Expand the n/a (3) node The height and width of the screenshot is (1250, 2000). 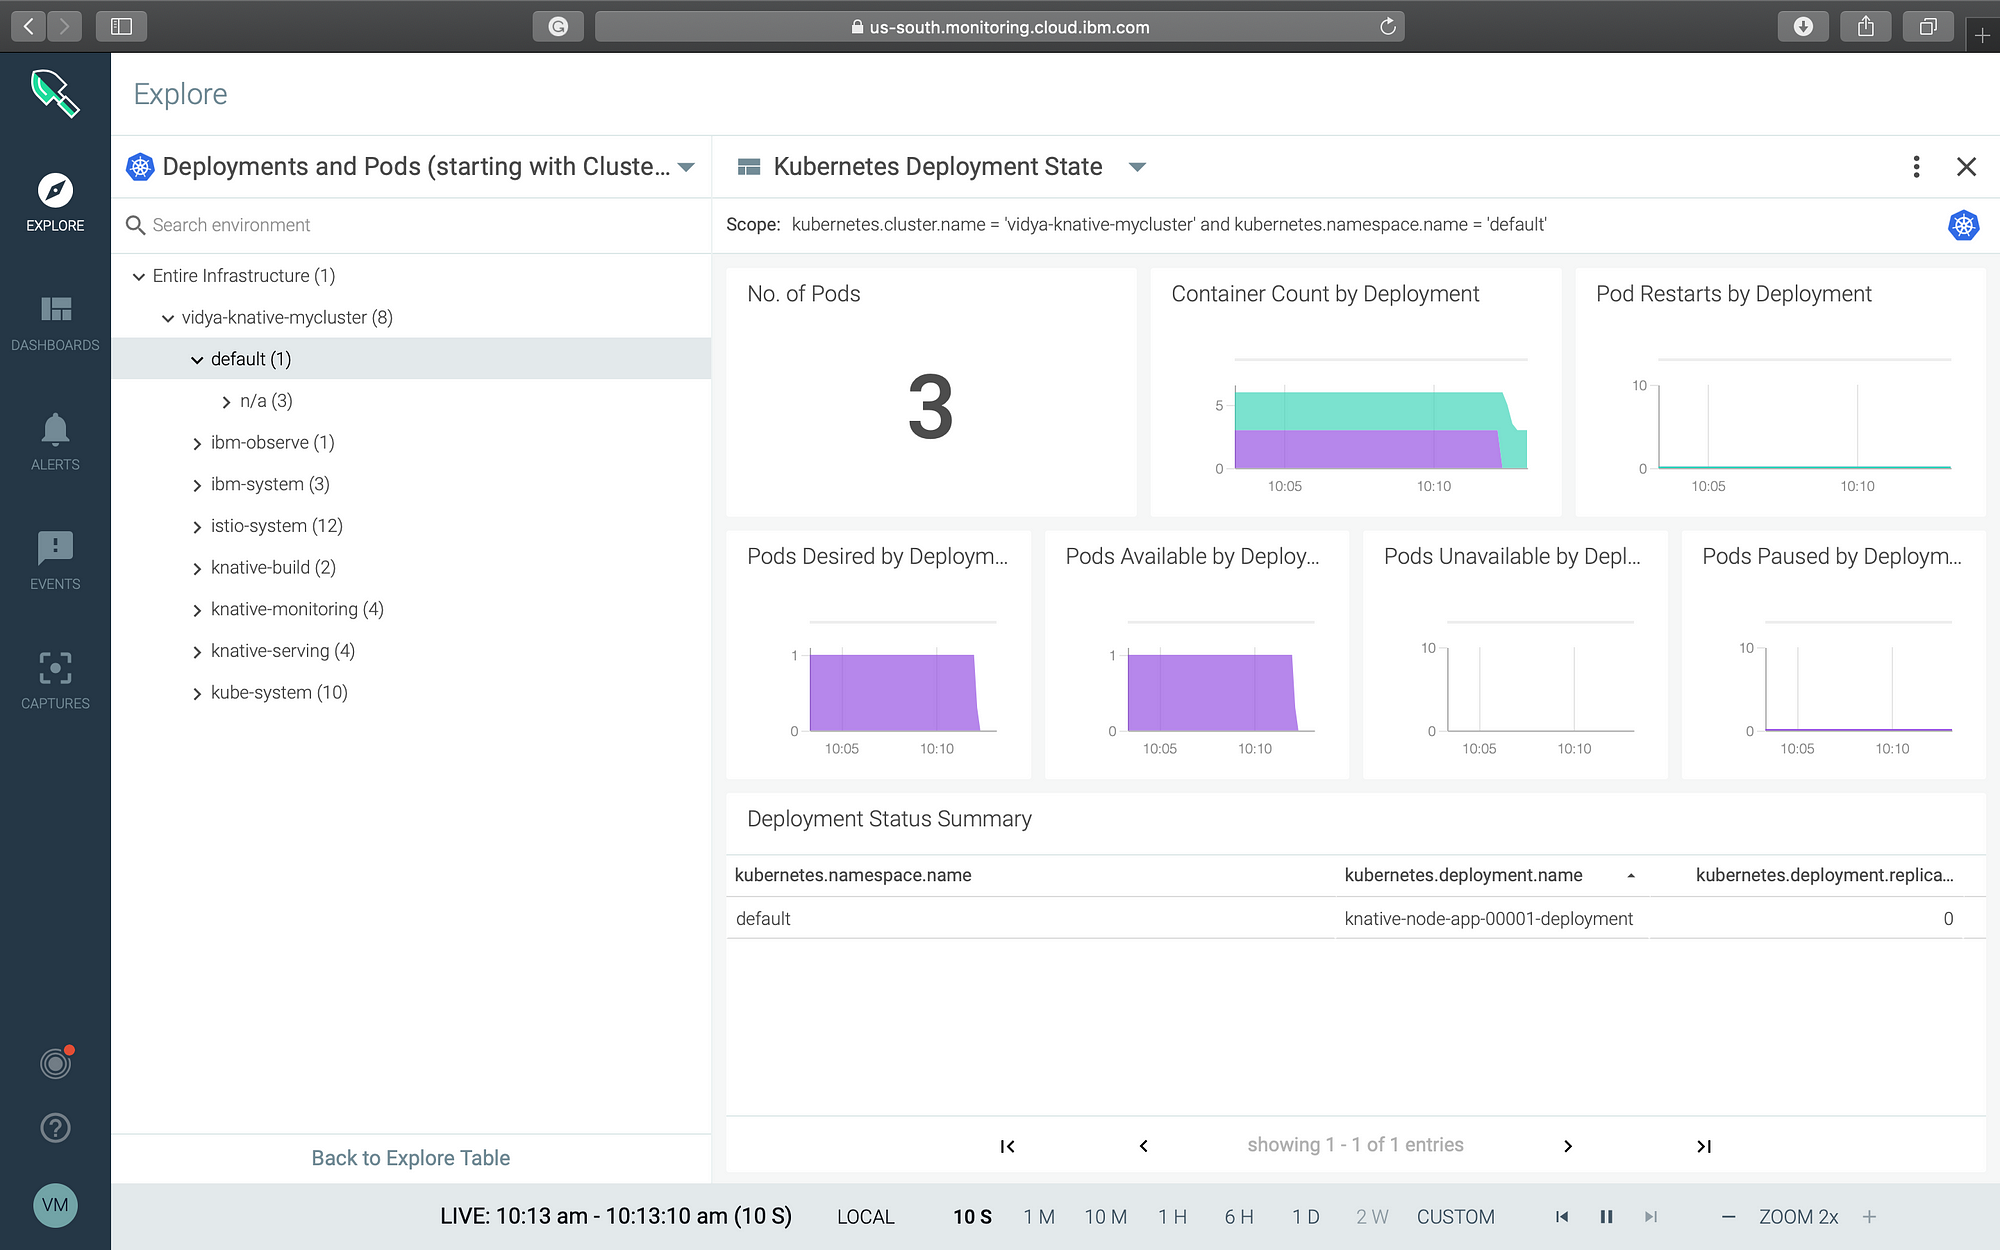226,402
